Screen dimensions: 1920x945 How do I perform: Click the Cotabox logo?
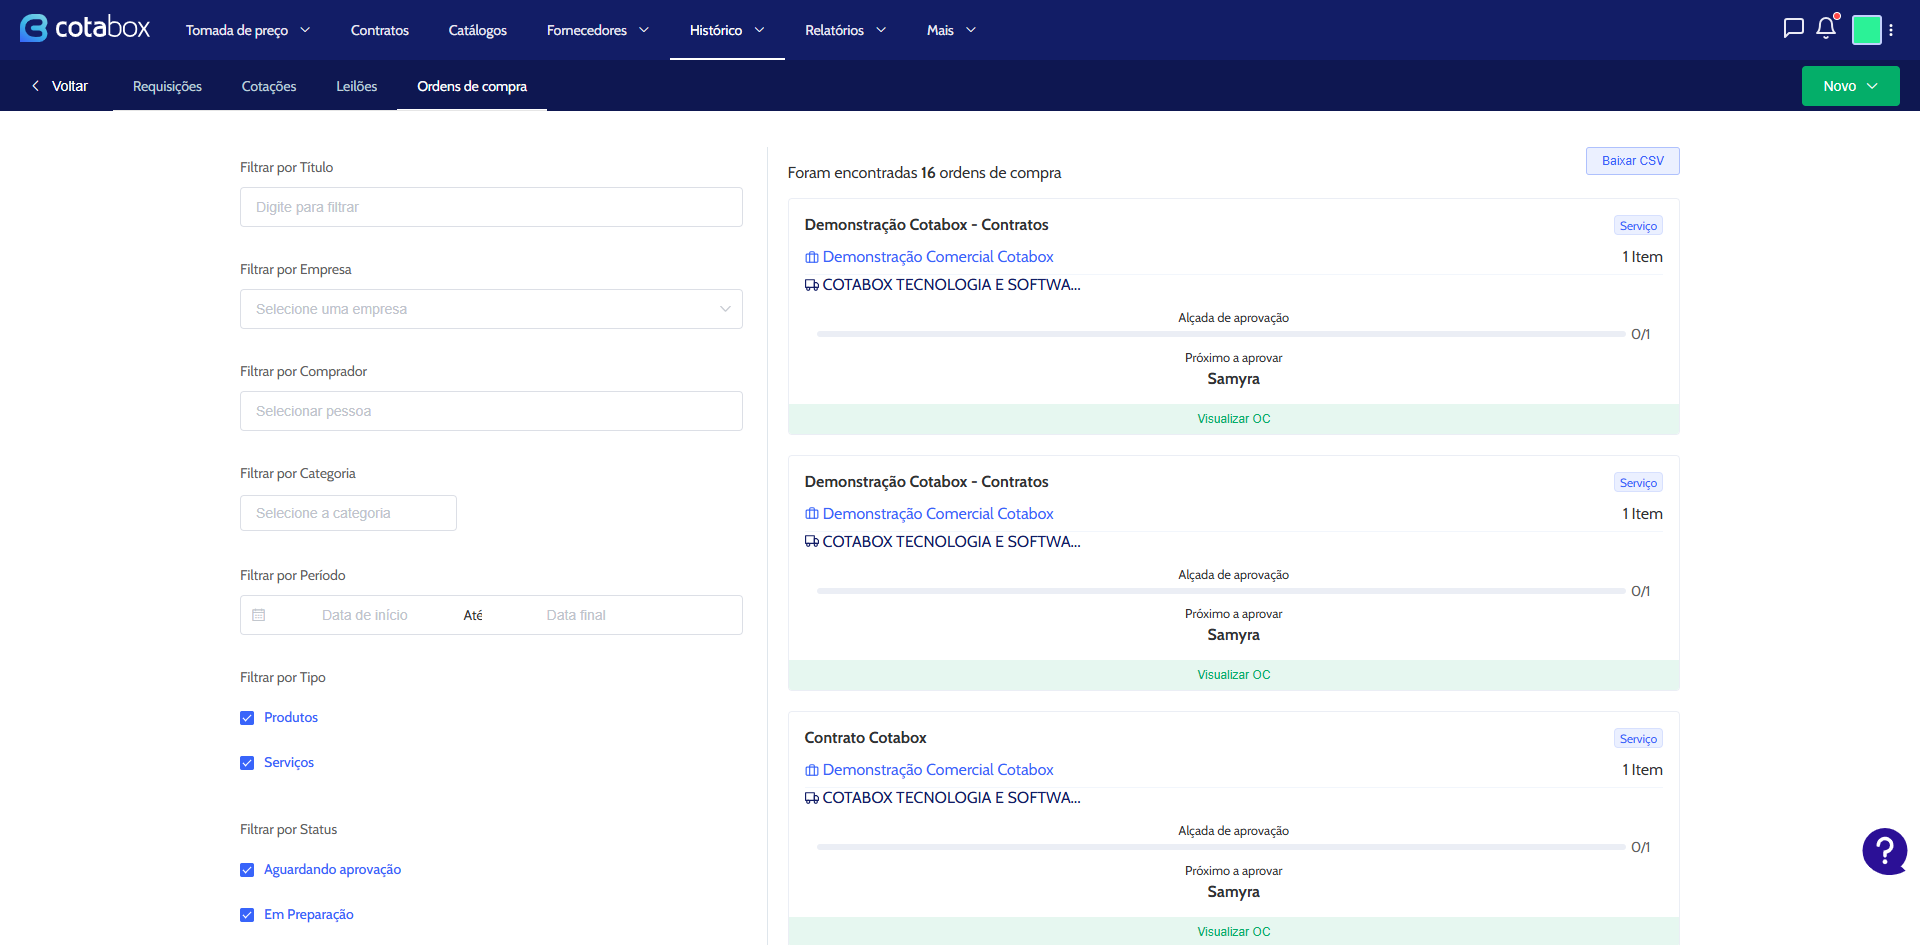(85, 28)
